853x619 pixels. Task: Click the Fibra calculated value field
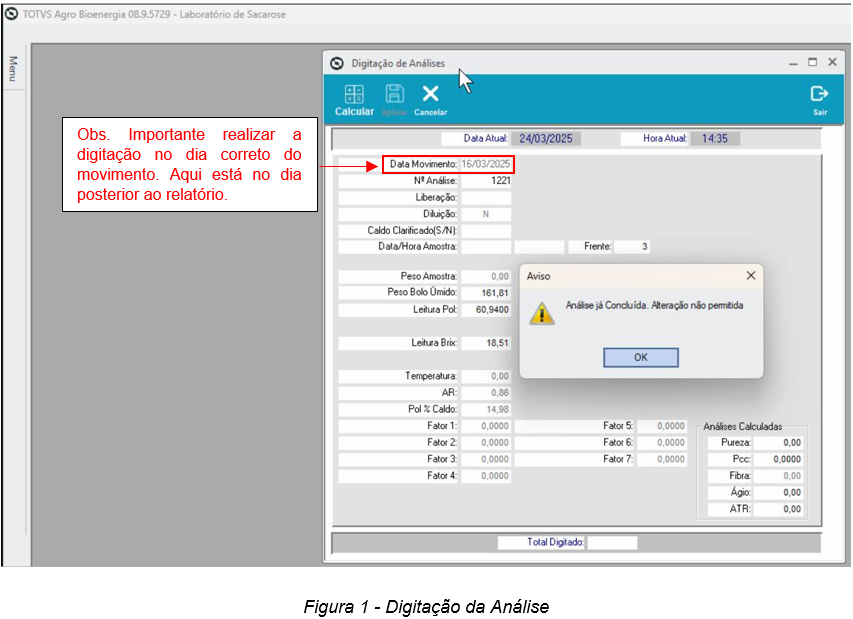pyautogui.click(x=778, y=475)
